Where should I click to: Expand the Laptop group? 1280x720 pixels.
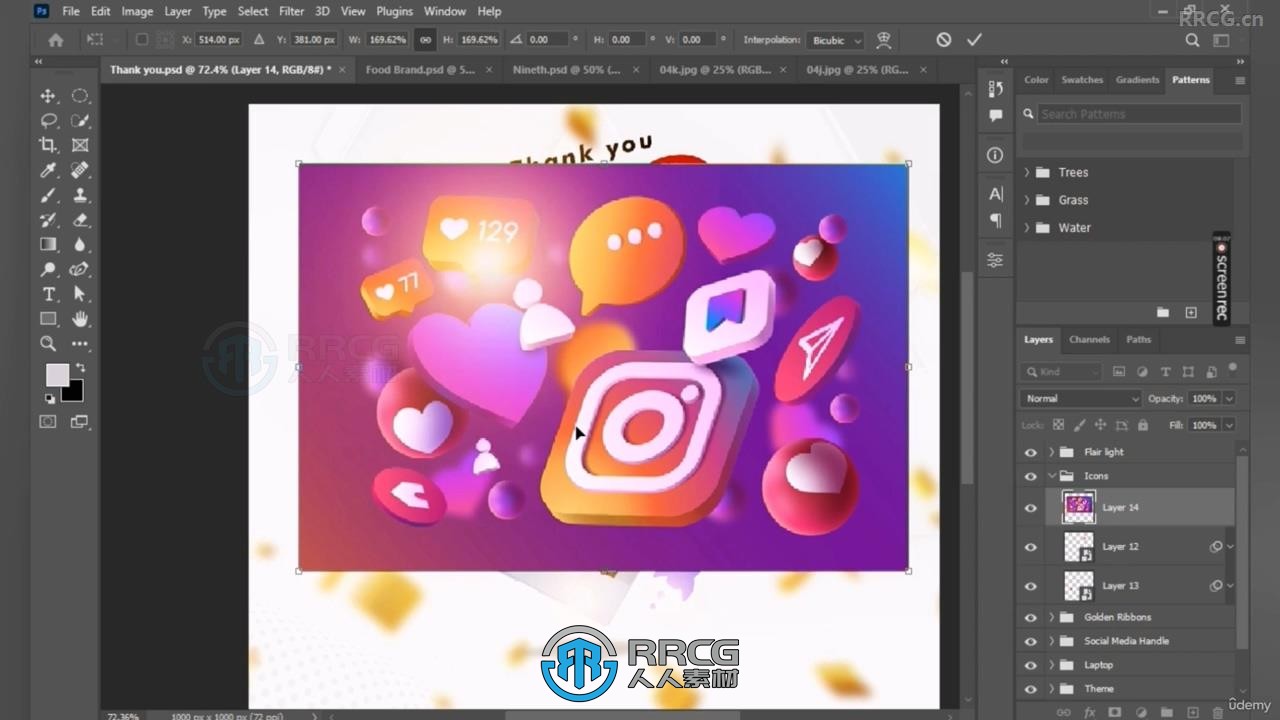[1051, 665]
